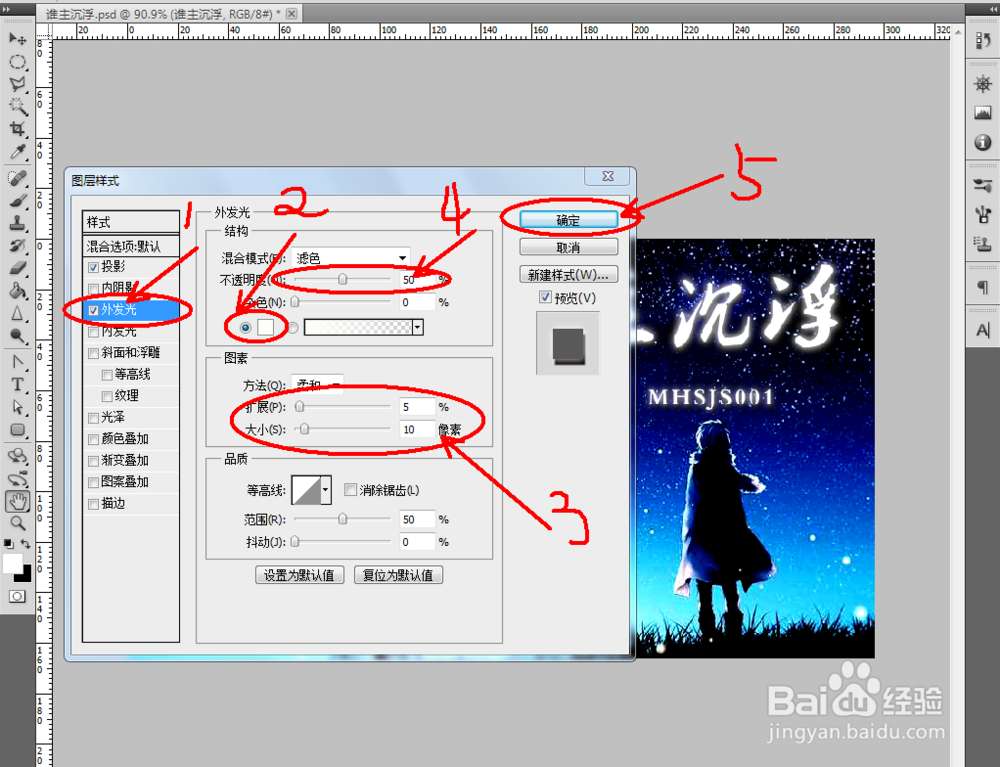Open the History panel icon
This screenshot has width=1000, height=767.
[x=982, y=41]
